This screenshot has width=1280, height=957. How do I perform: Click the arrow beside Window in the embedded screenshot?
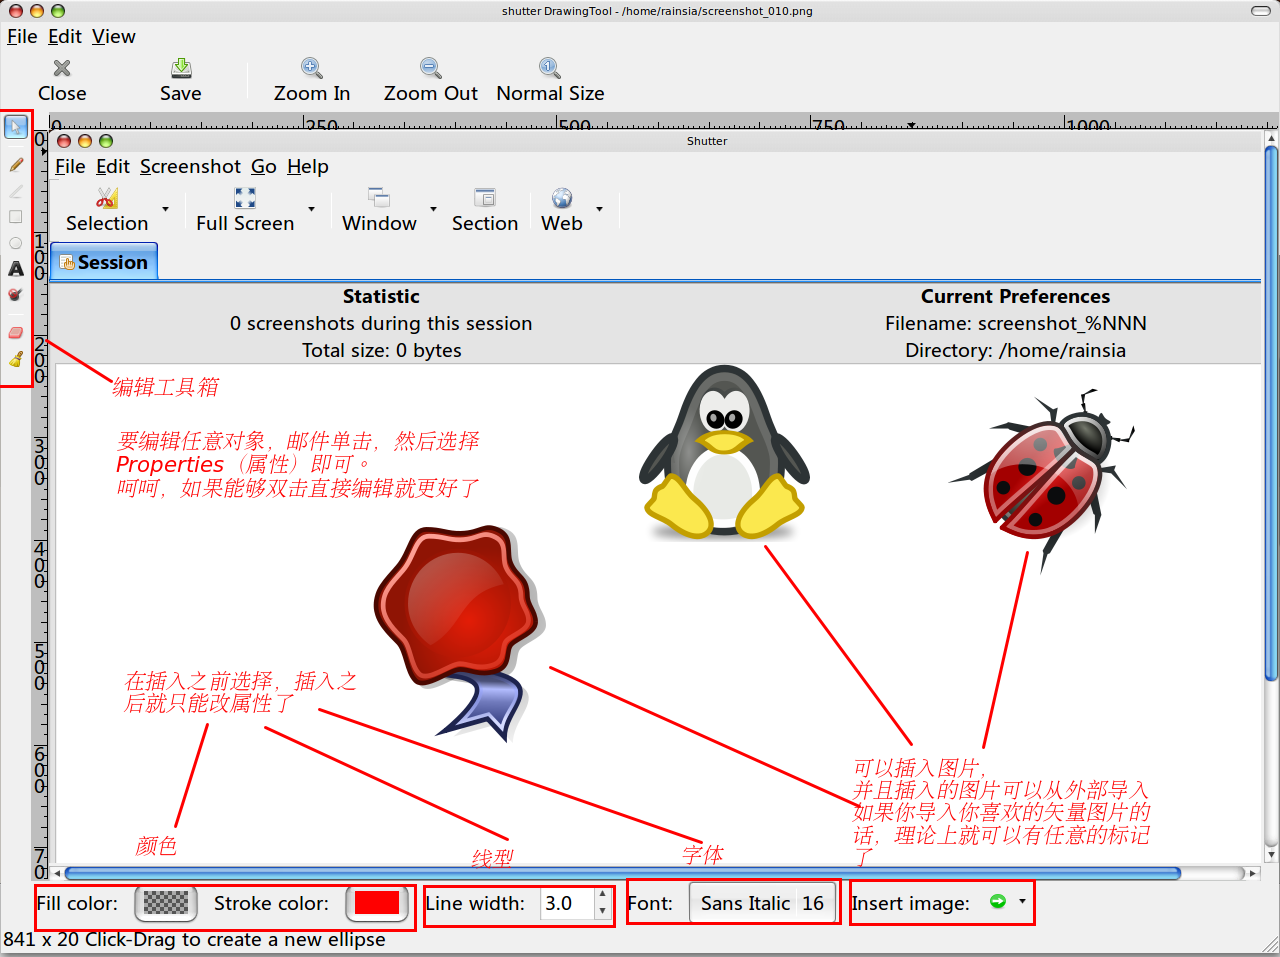(x=434, y=209)
